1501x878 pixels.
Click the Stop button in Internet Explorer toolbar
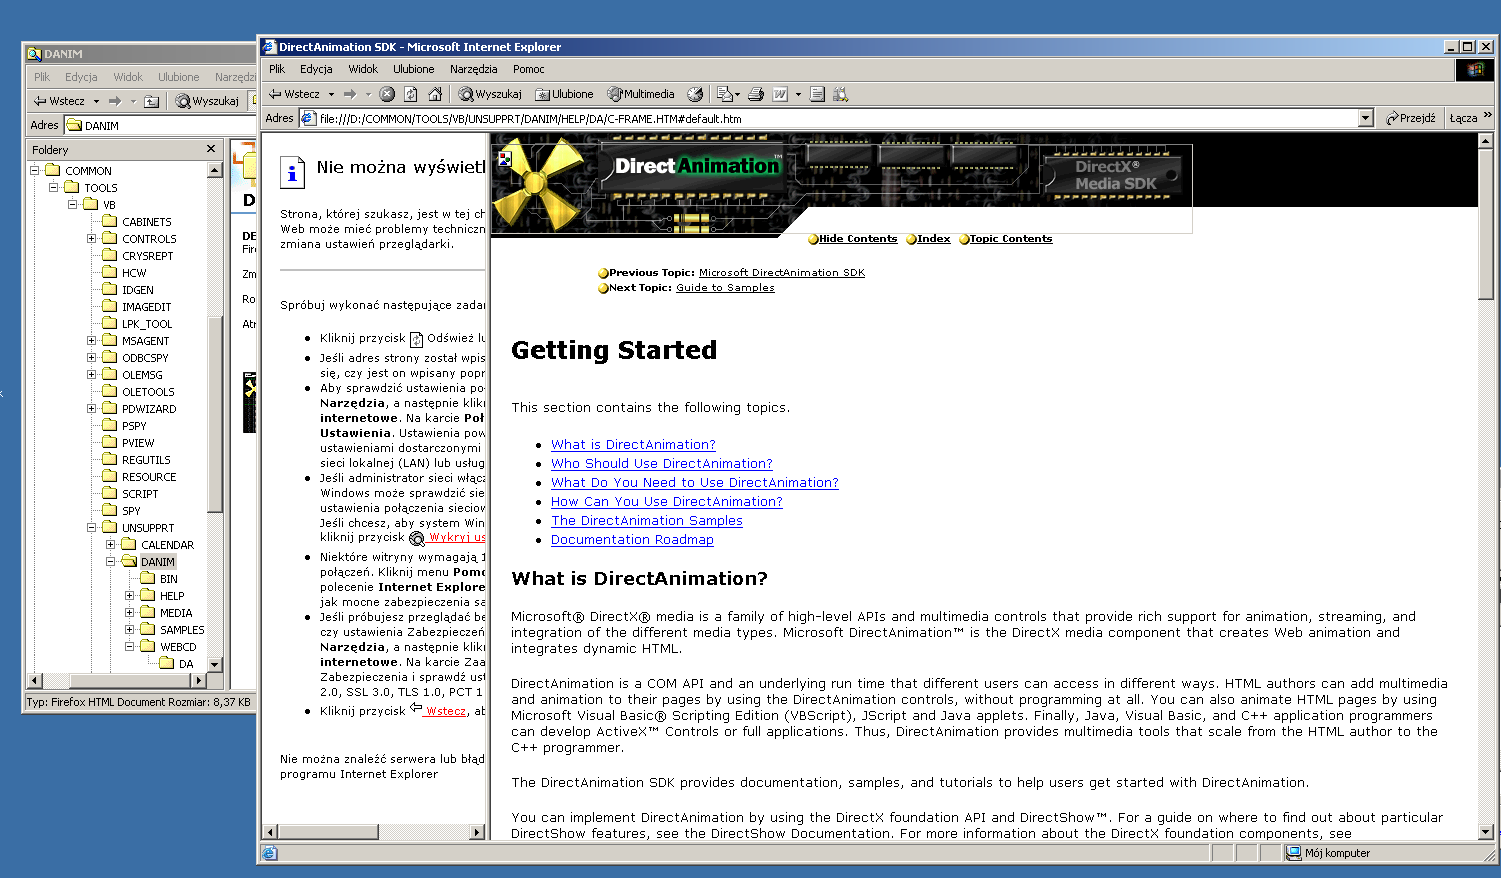pos(387,94)
